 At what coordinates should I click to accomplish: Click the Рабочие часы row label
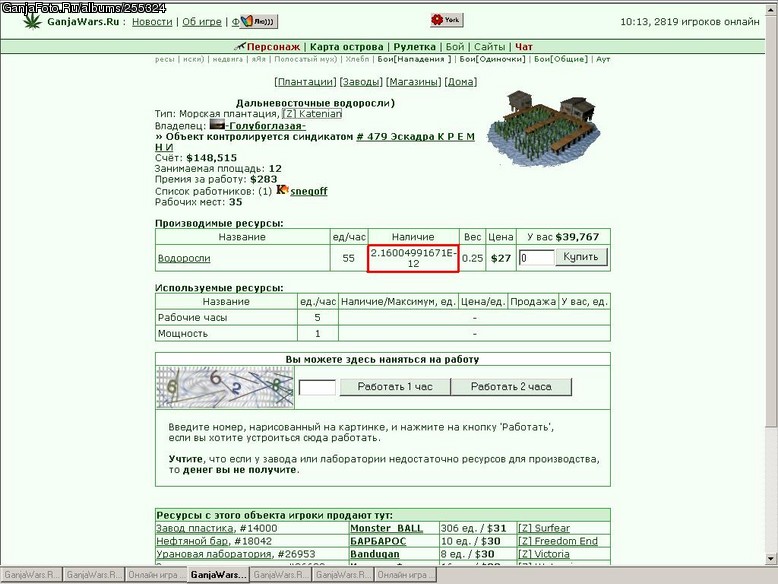pos(193,318)
